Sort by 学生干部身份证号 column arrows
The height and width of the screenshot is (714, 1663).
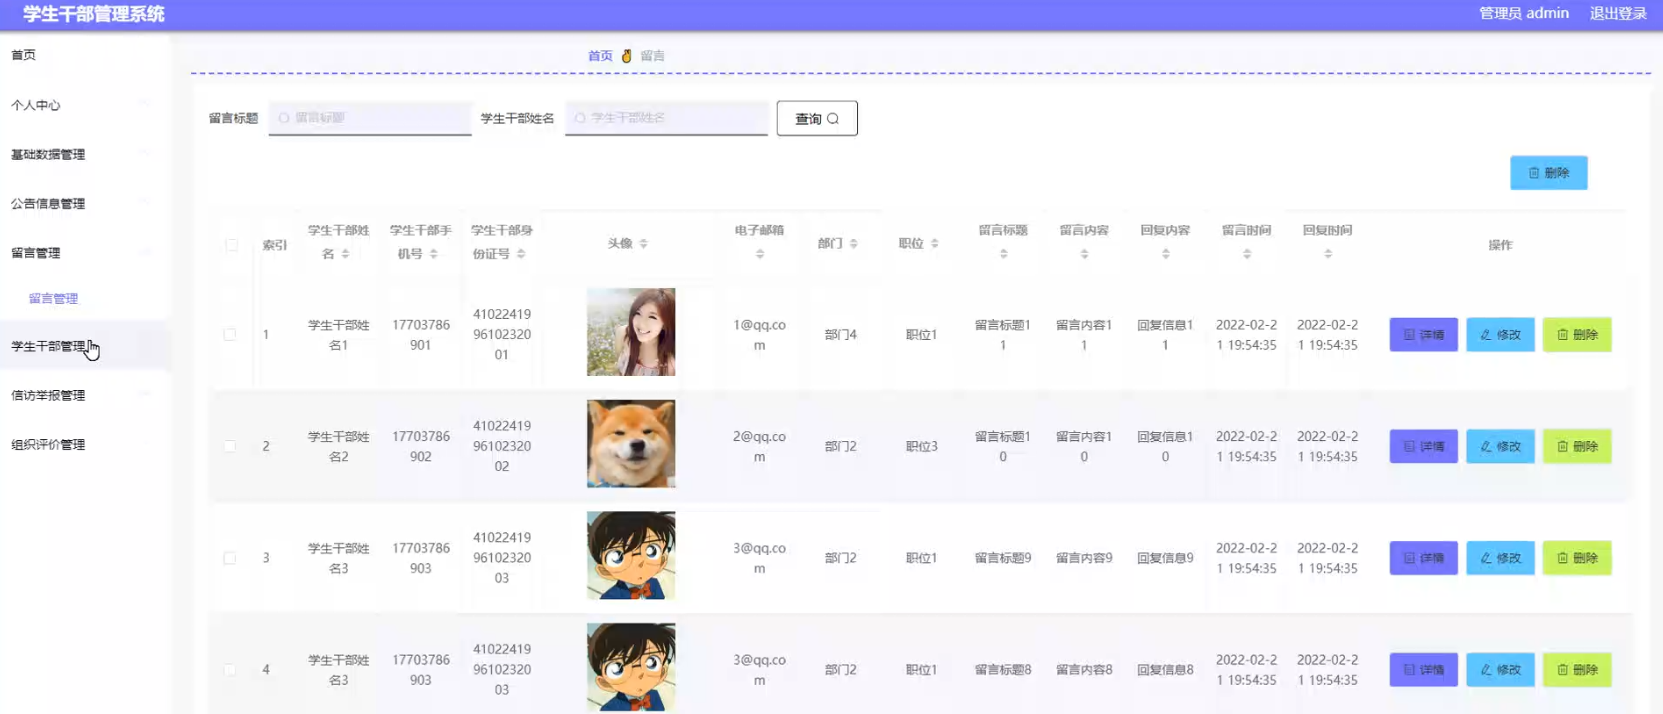(x=521, y=254)
